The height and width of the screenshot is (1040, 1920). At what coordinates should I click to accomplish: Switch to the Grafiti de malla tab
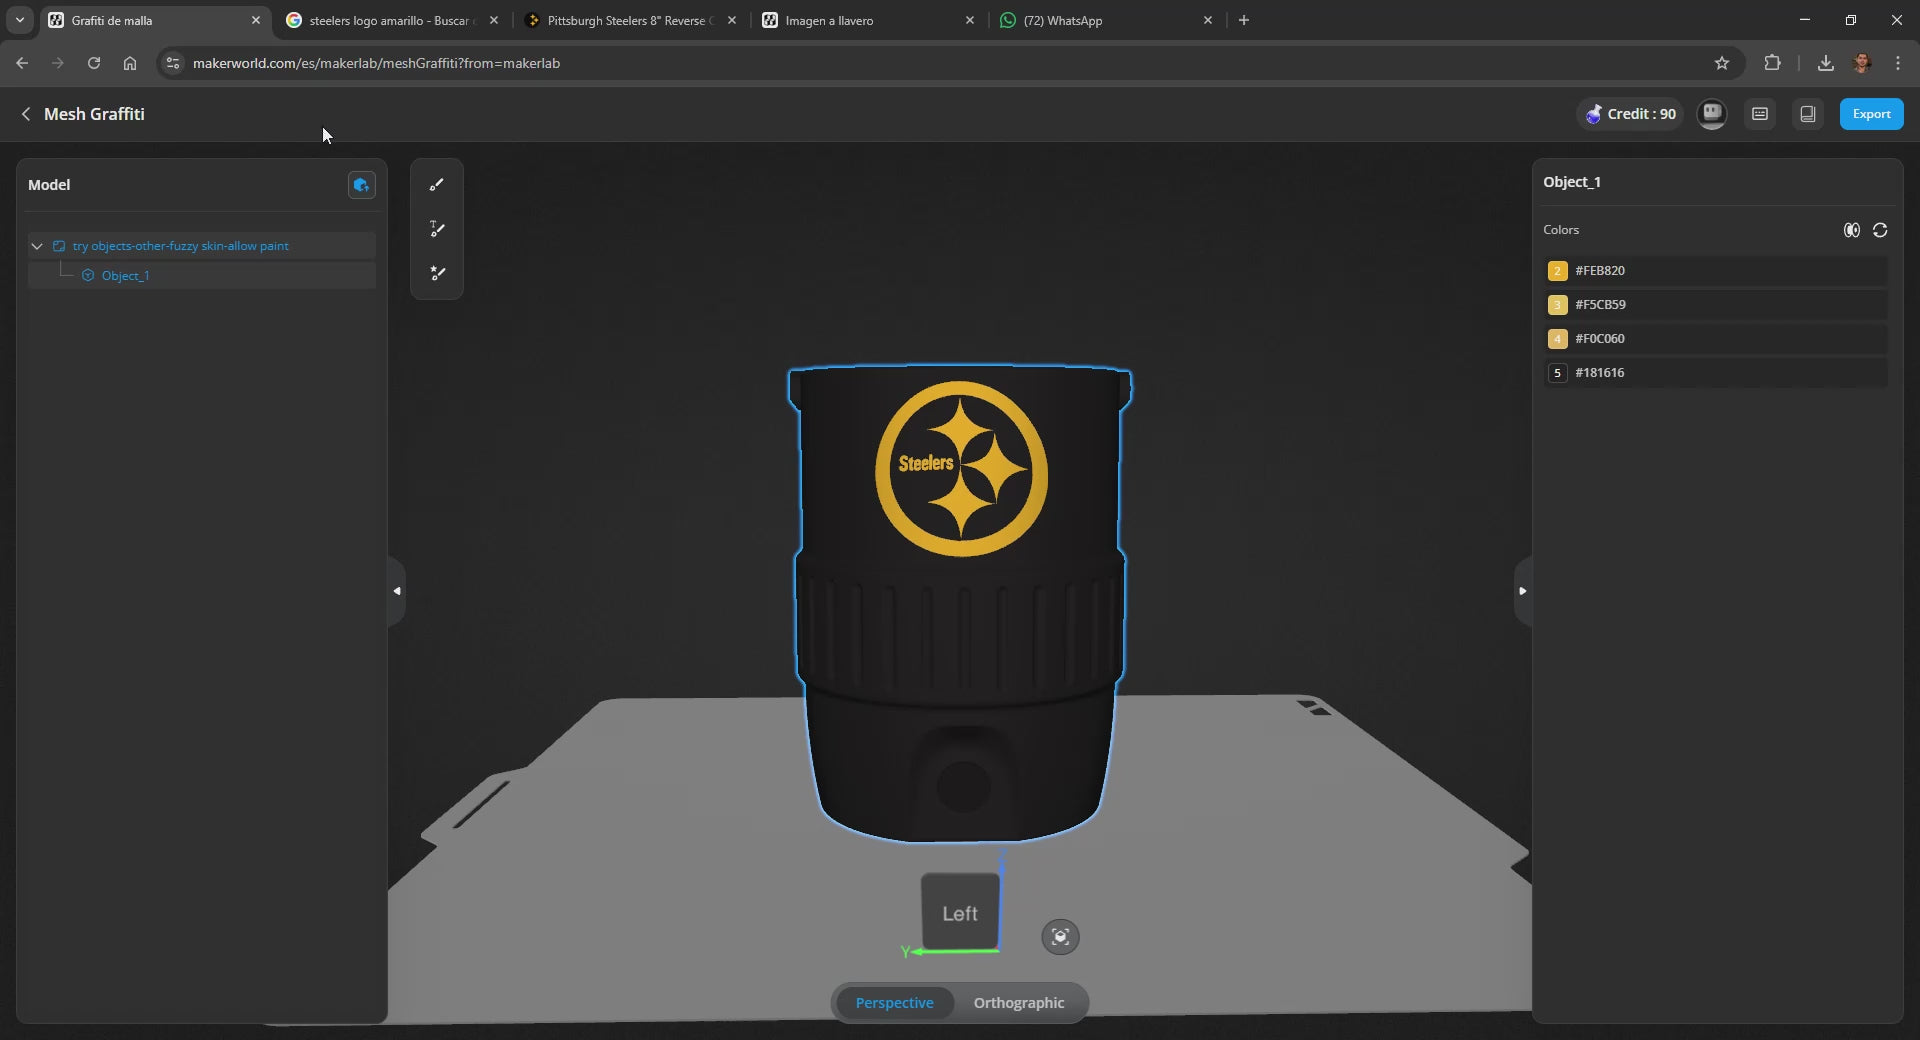[x=155, y=20]
